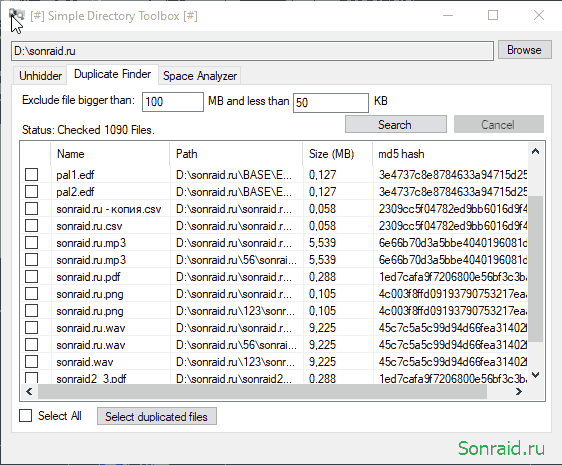Start the duplicate Search
The height and width of the screenshot is (465, 562).
[x=396, y=124]
